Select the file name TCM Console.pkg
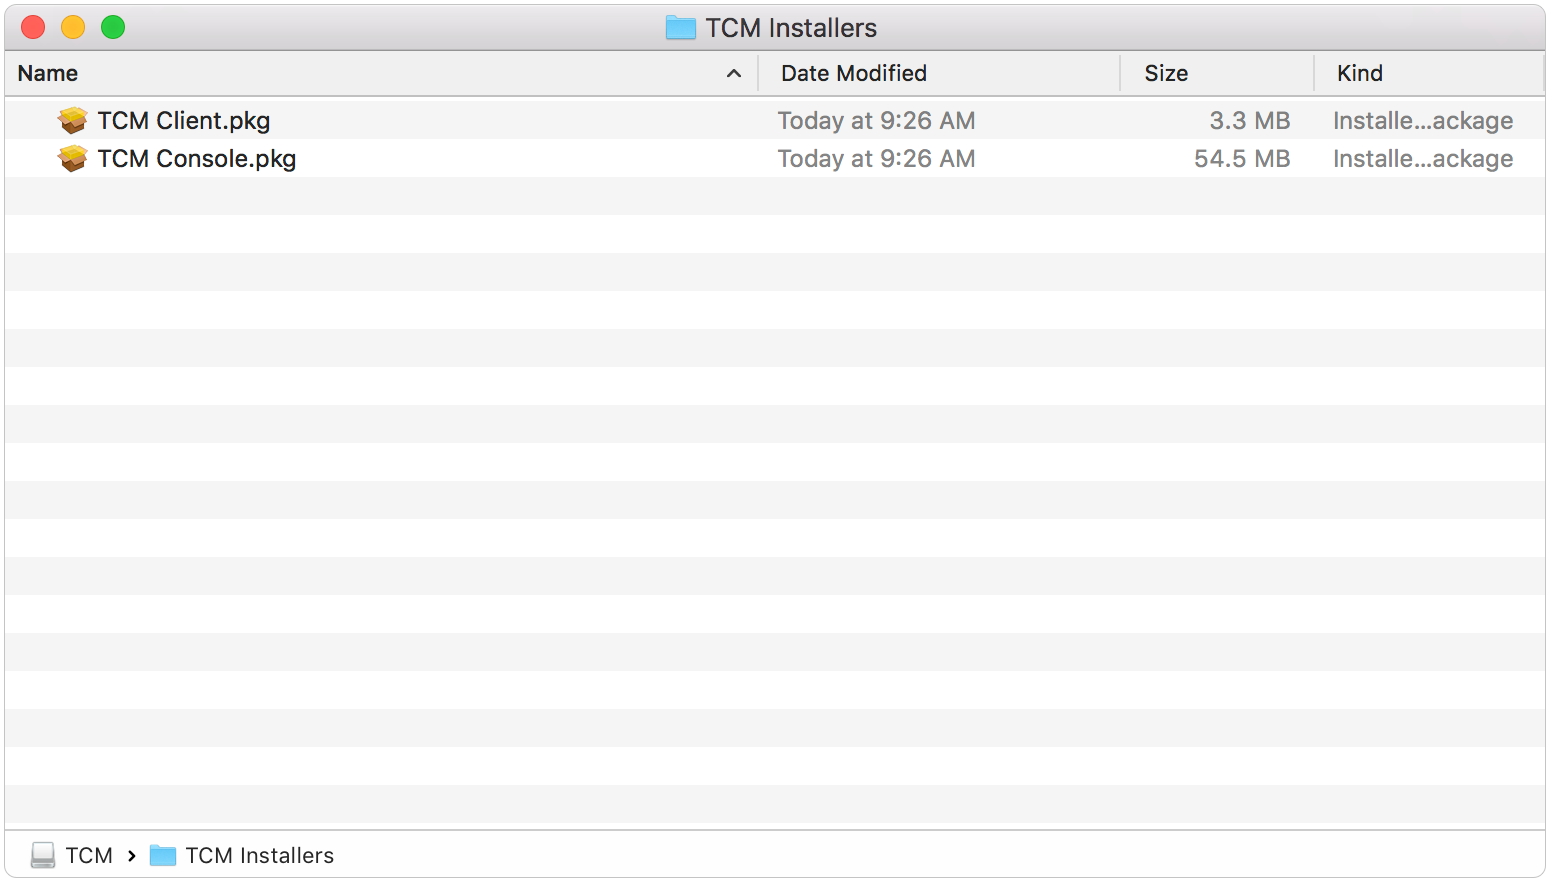This screenshot has width=1550, height=882. [197, 159]
